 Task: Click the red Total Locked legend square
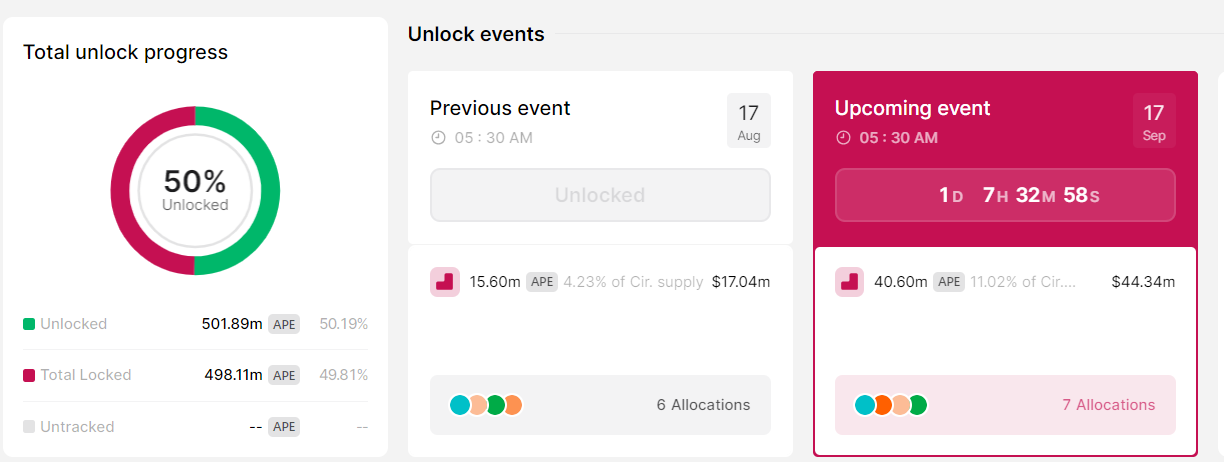tap(29, 375)
